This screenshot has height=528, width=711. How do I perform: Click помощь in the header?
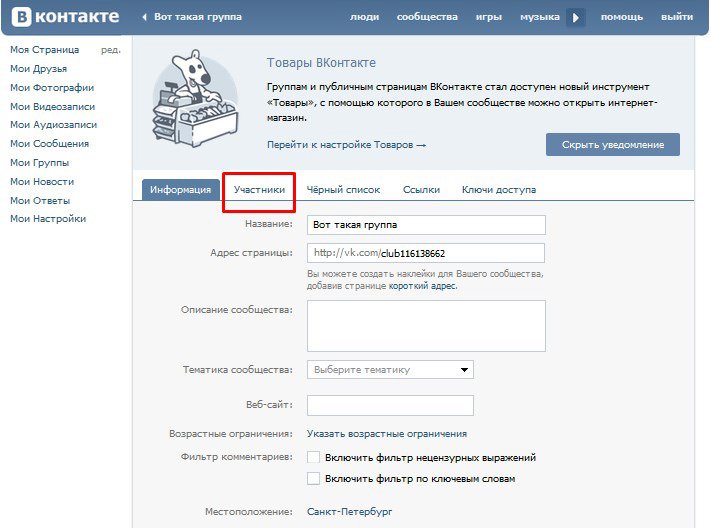(x=622, y=17)
